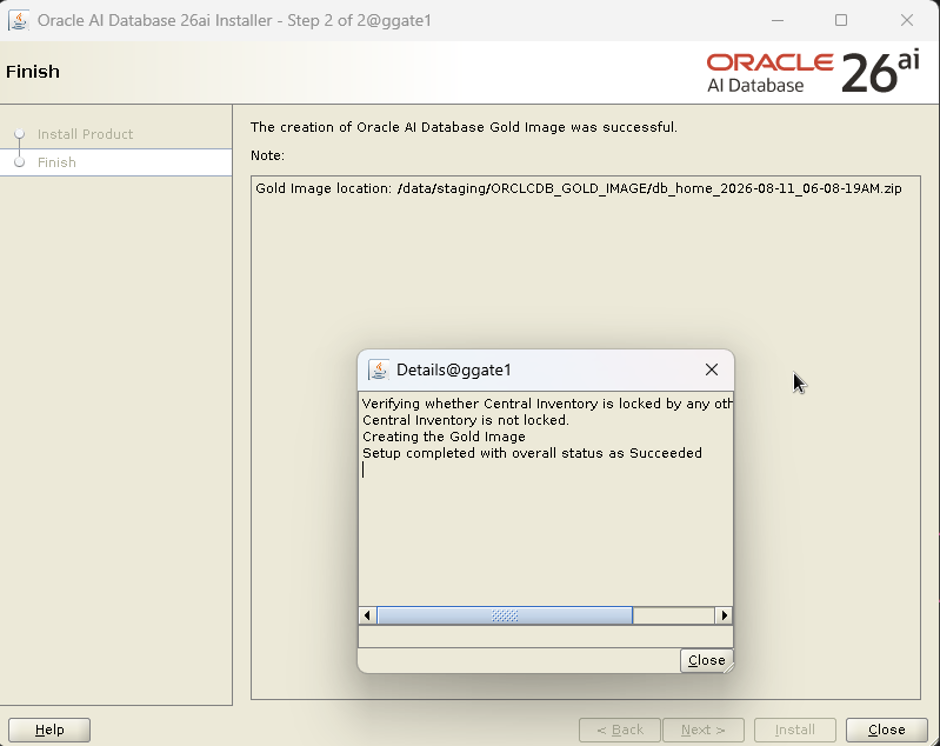This screenshot has height=746, width=940.
Task: Click the disabled Install button
Action: (x=794, y=730)
